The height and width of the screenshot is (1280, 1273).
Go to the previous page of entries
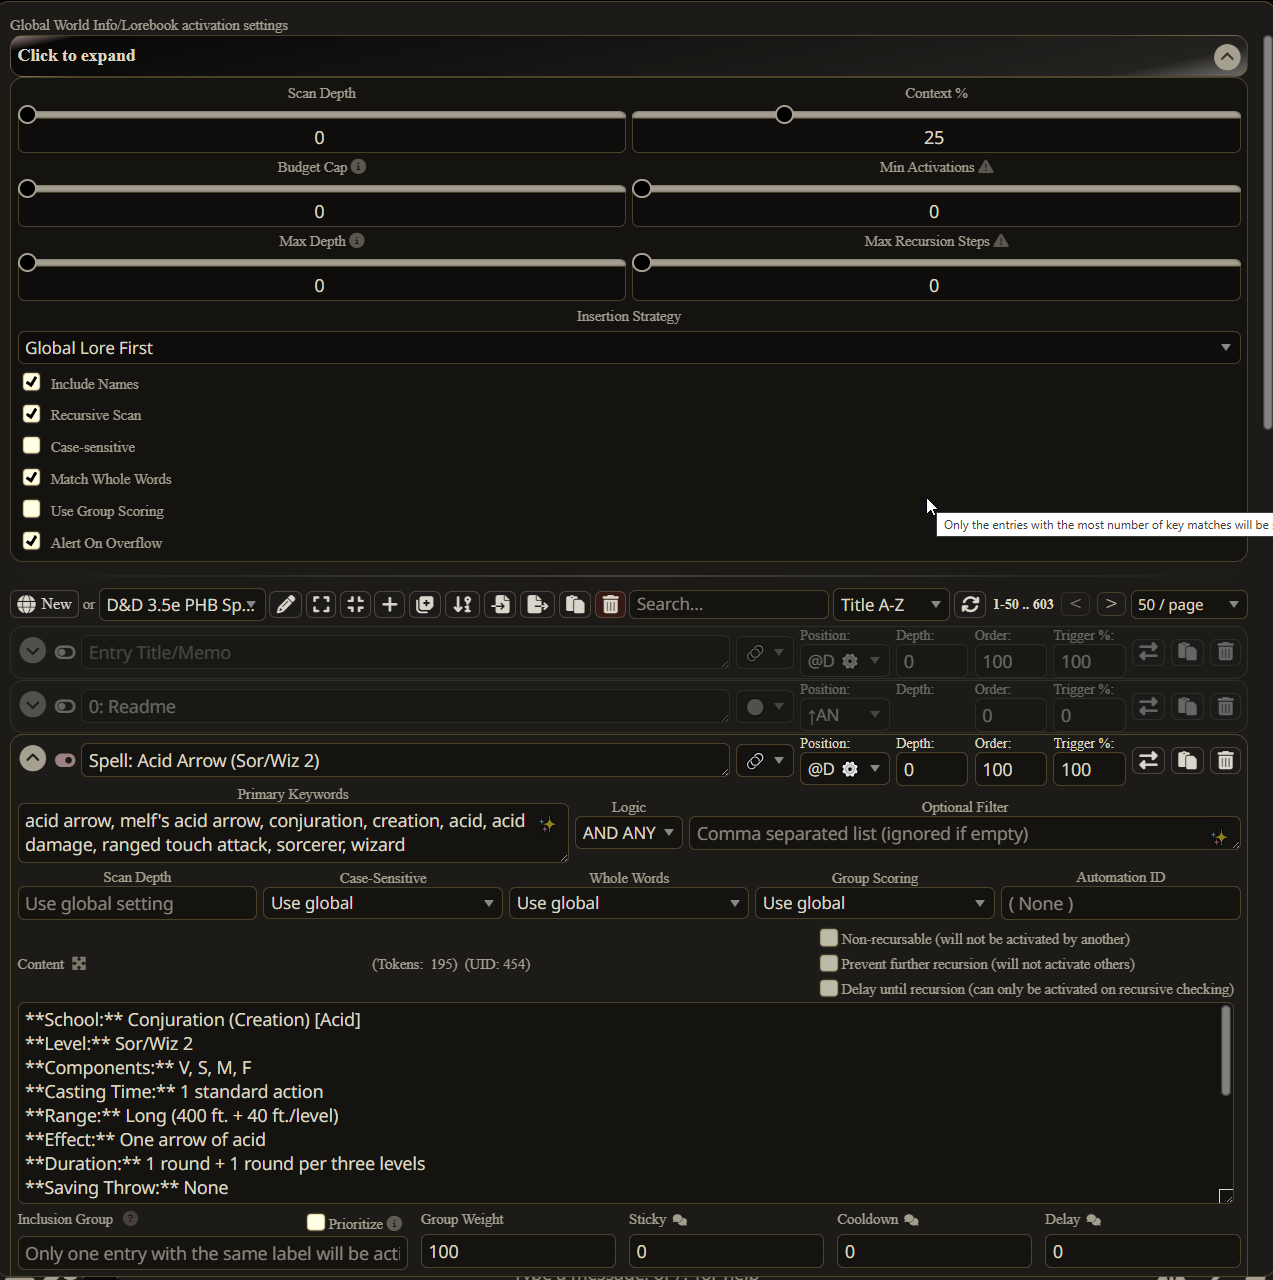coord(1076,603)
